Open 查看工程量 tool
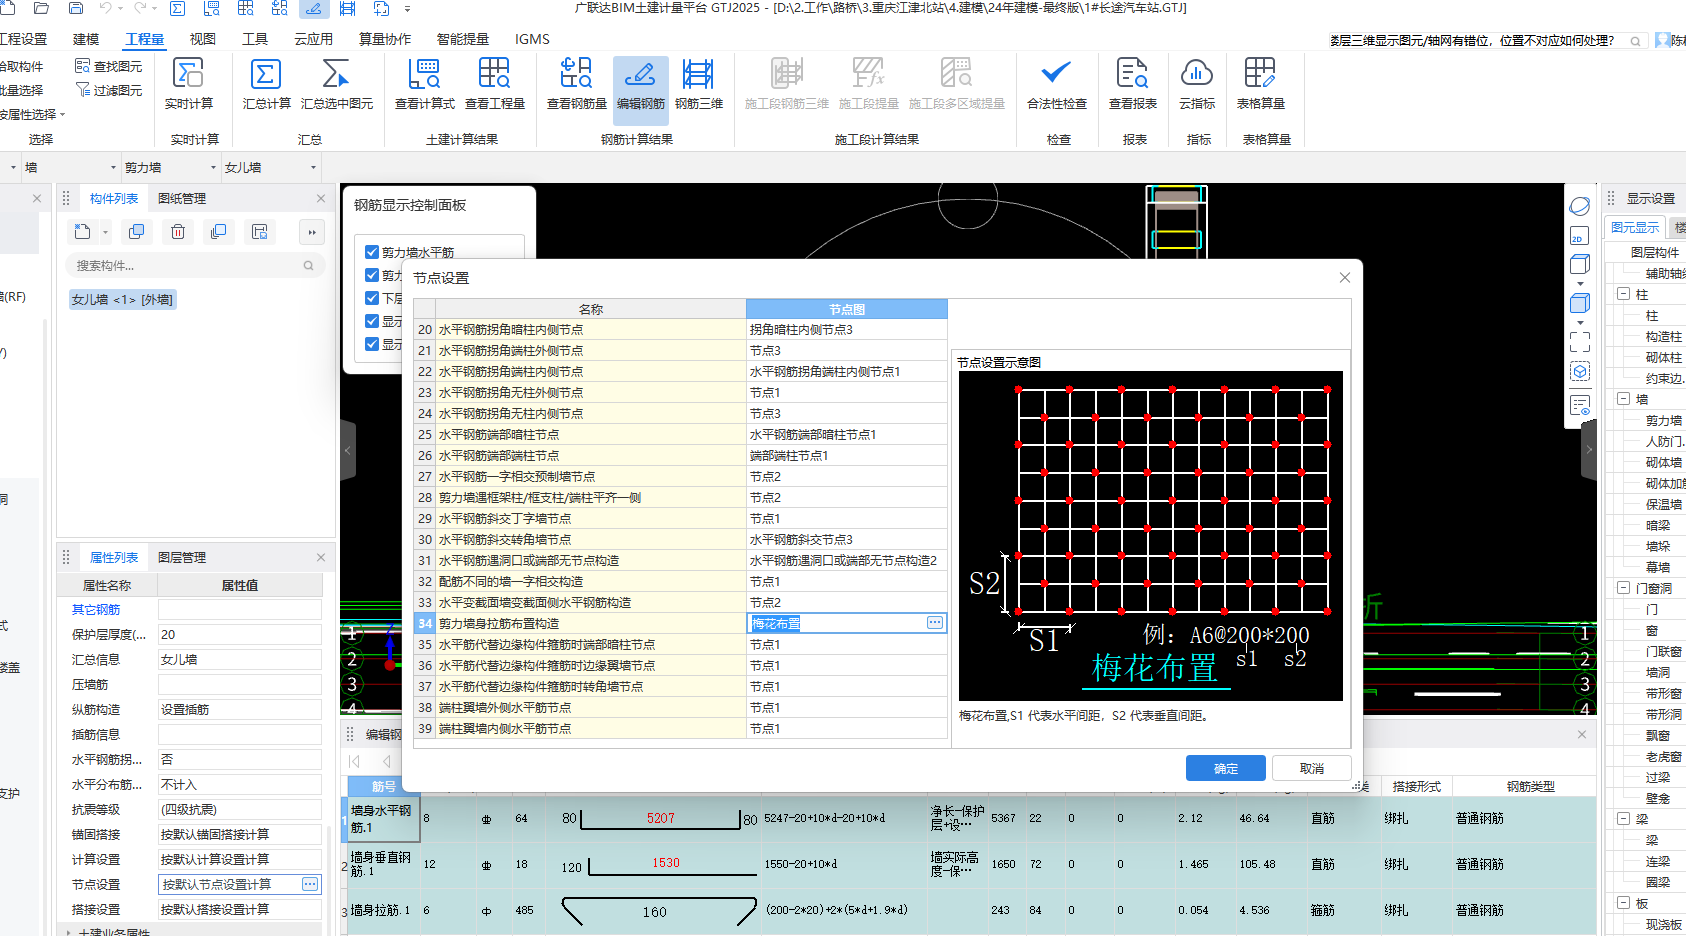 click(x=495, y=84)
